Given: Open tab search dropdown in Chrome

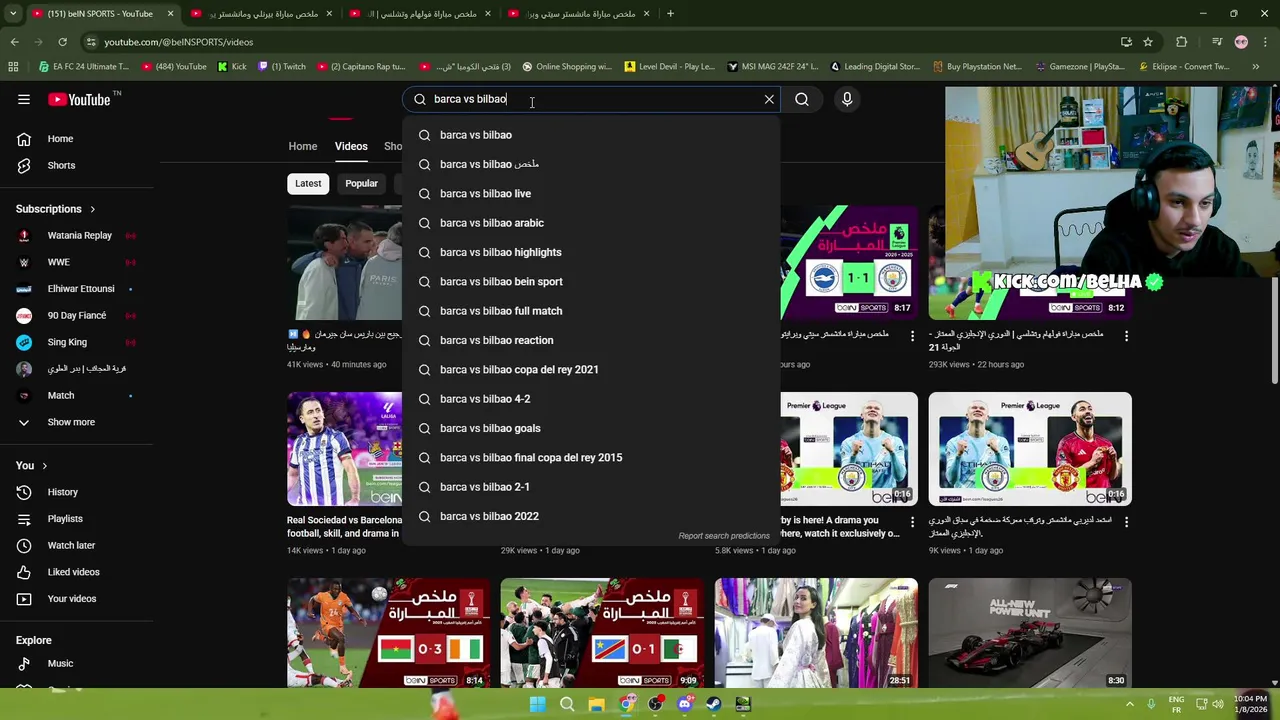Looking at the screenshot, I should pos(14,14).
